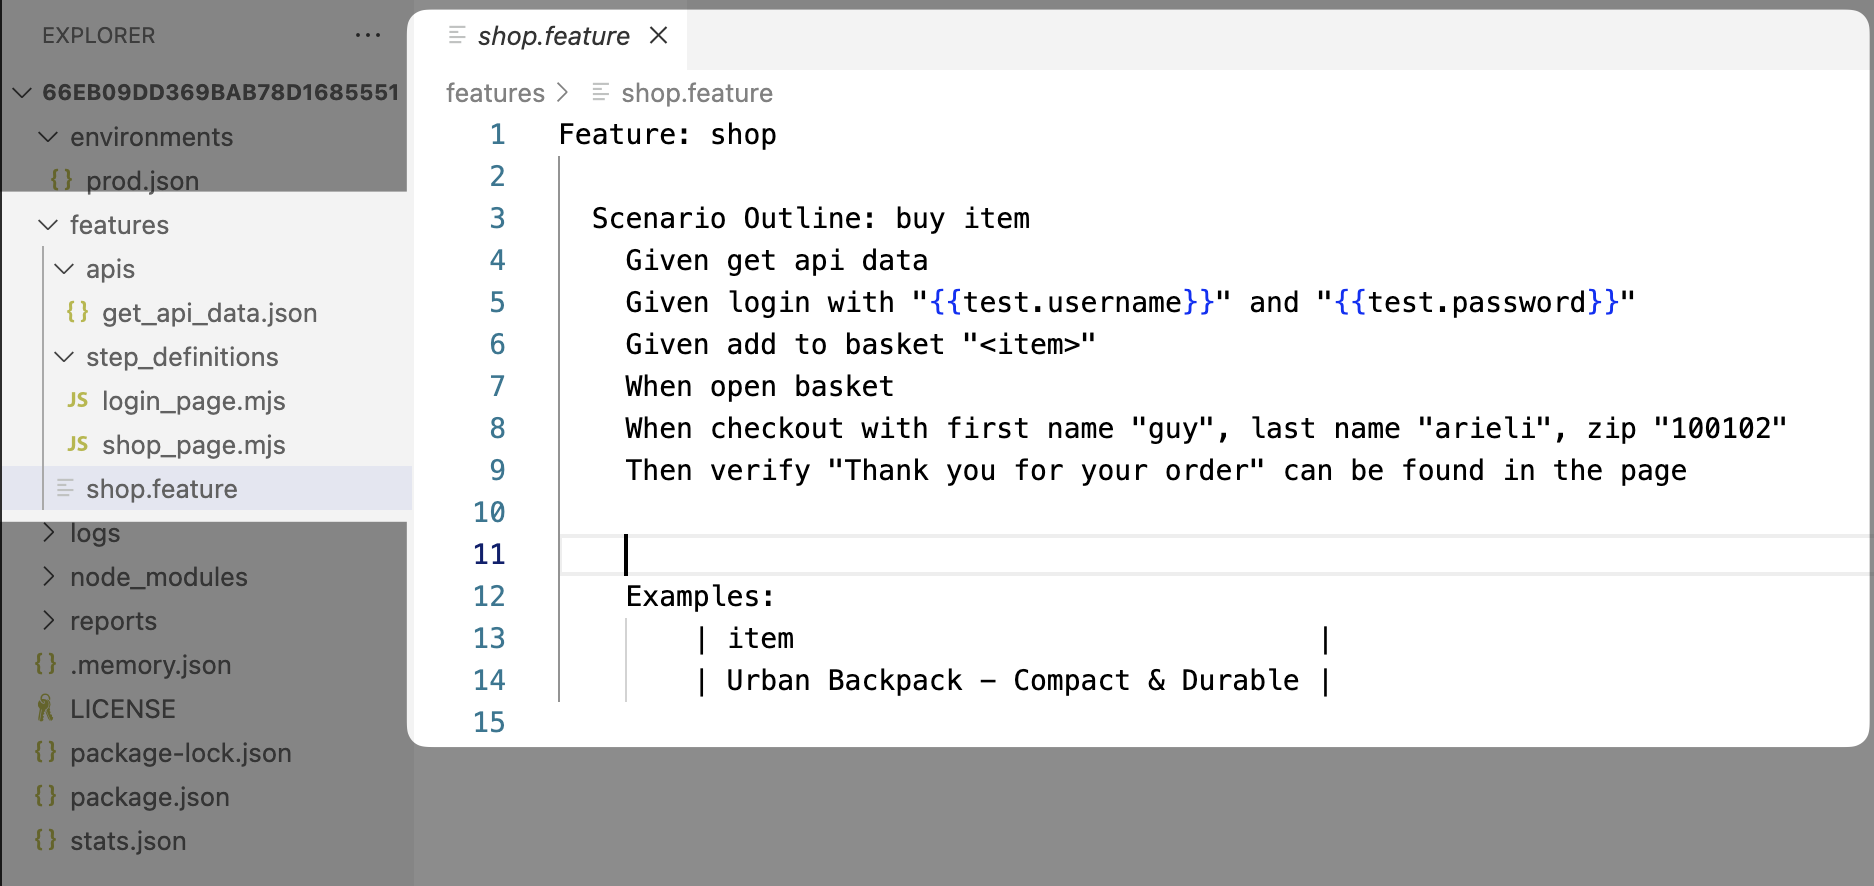This screenshot has width=1874, height=886.
Task: Click the braces icon beside .memory.json
Action: 45,664
